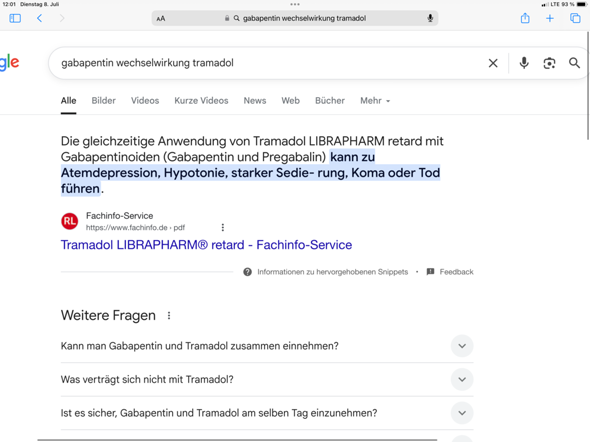Open Safari sidebar panel icon

(x=15, y=18)
